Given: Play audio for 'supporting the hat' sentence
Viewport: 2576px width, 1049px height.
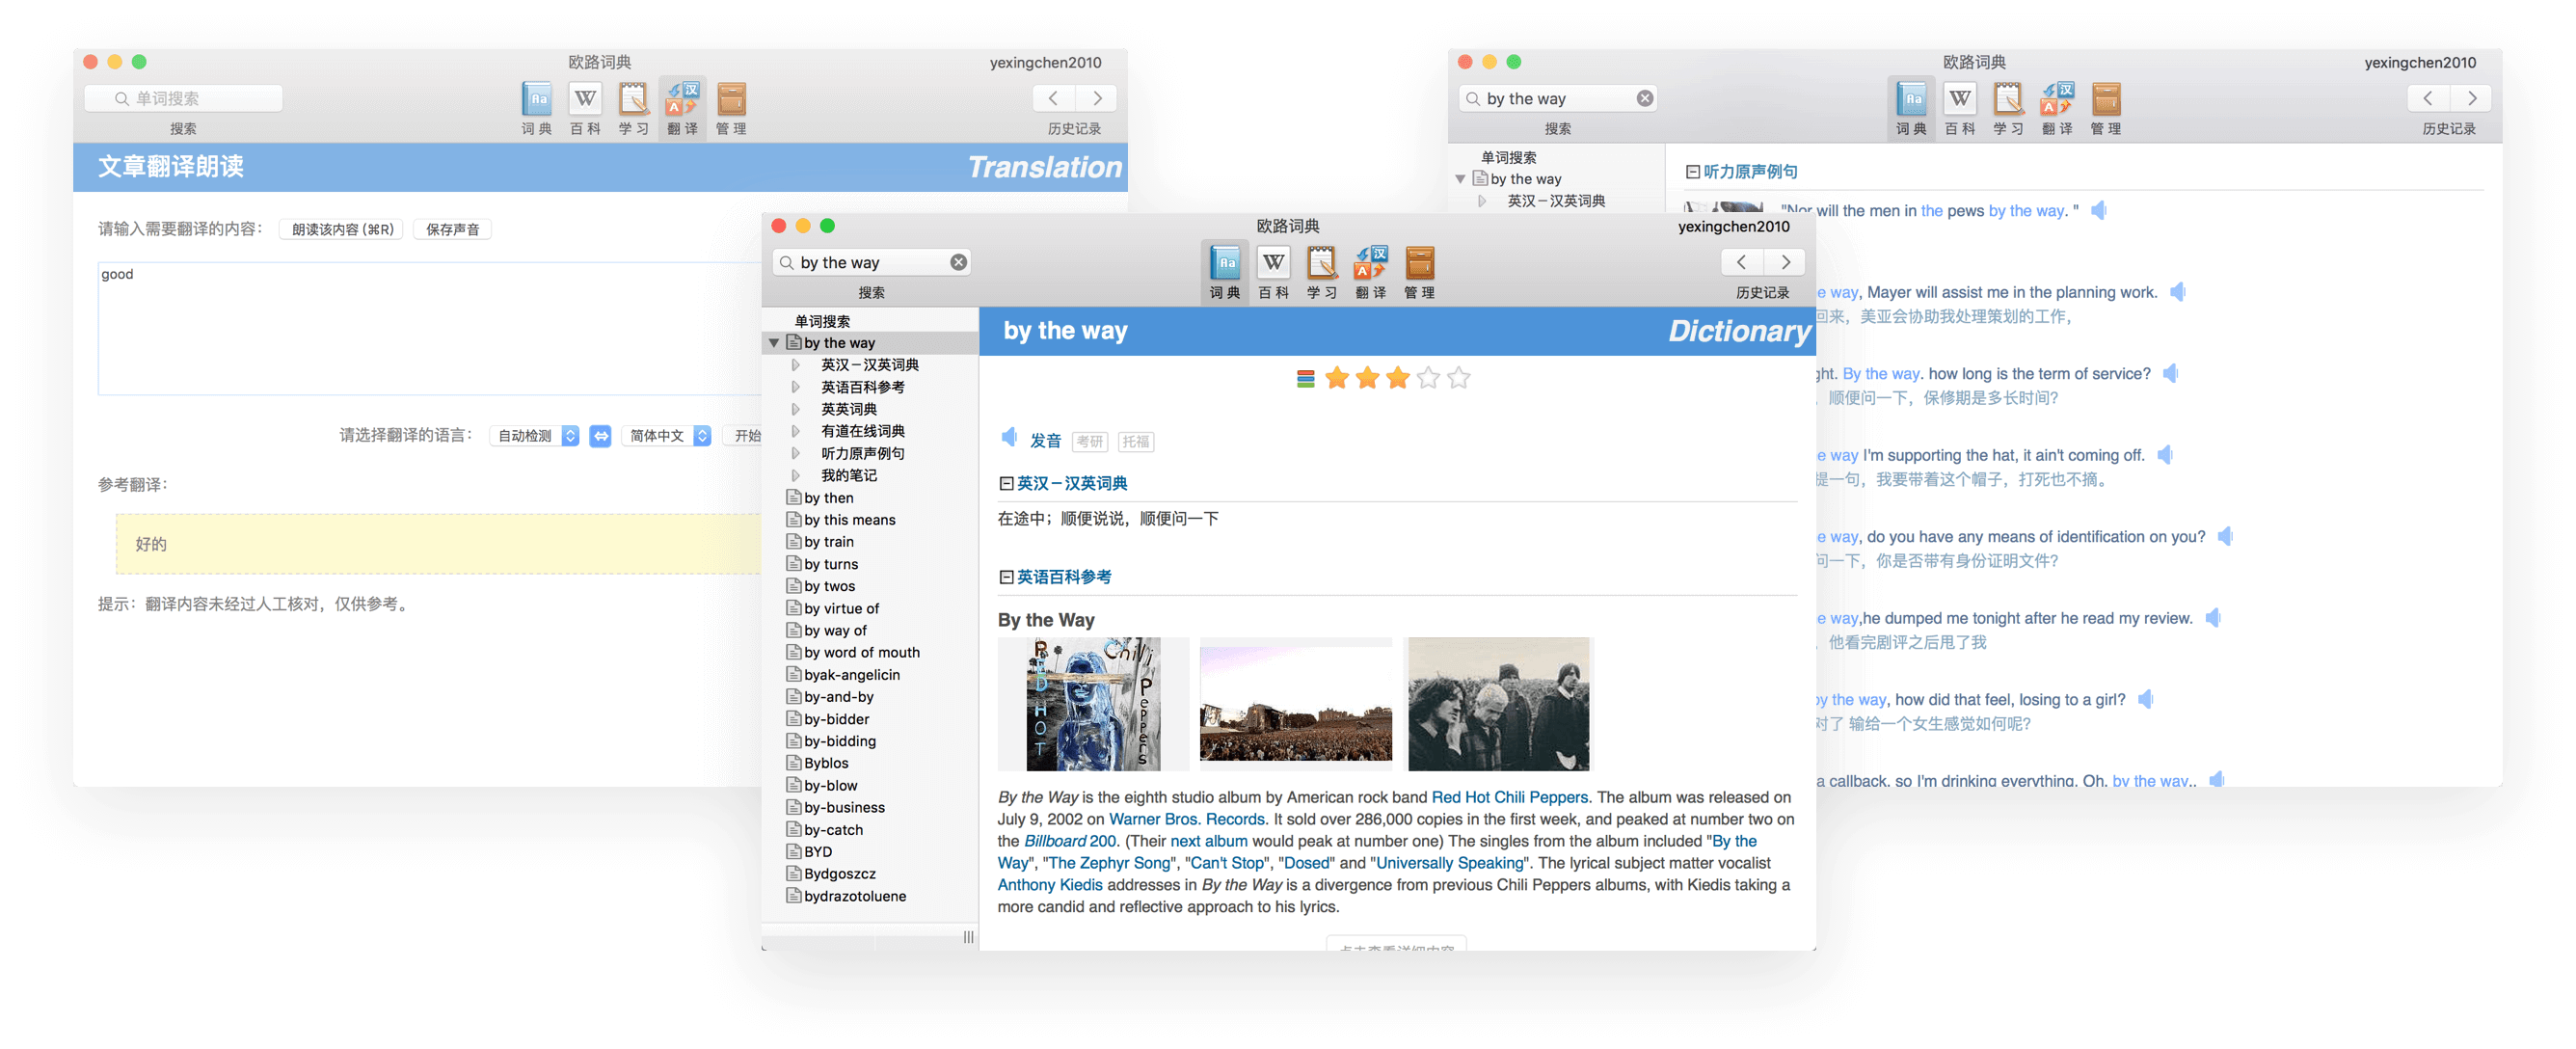Looking at the screenshot, I should pos(2165,455).
